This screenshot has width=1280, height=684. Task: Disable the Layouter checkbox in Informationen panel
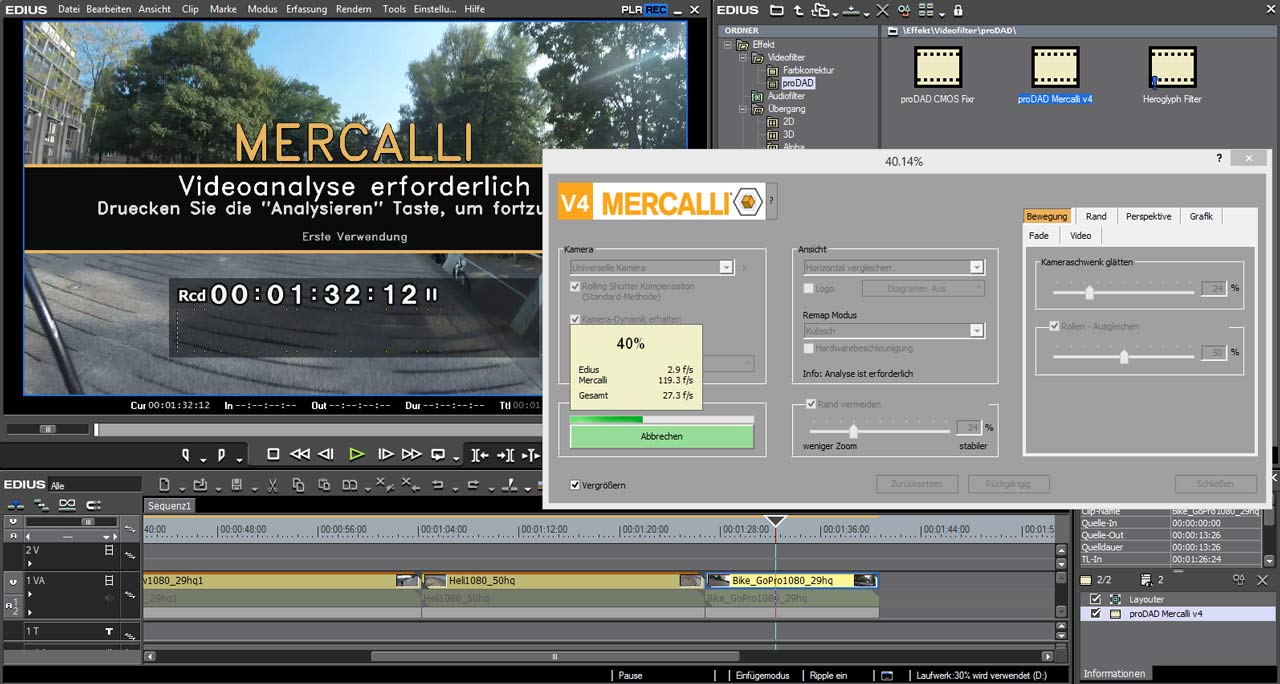click(1096, 599)
